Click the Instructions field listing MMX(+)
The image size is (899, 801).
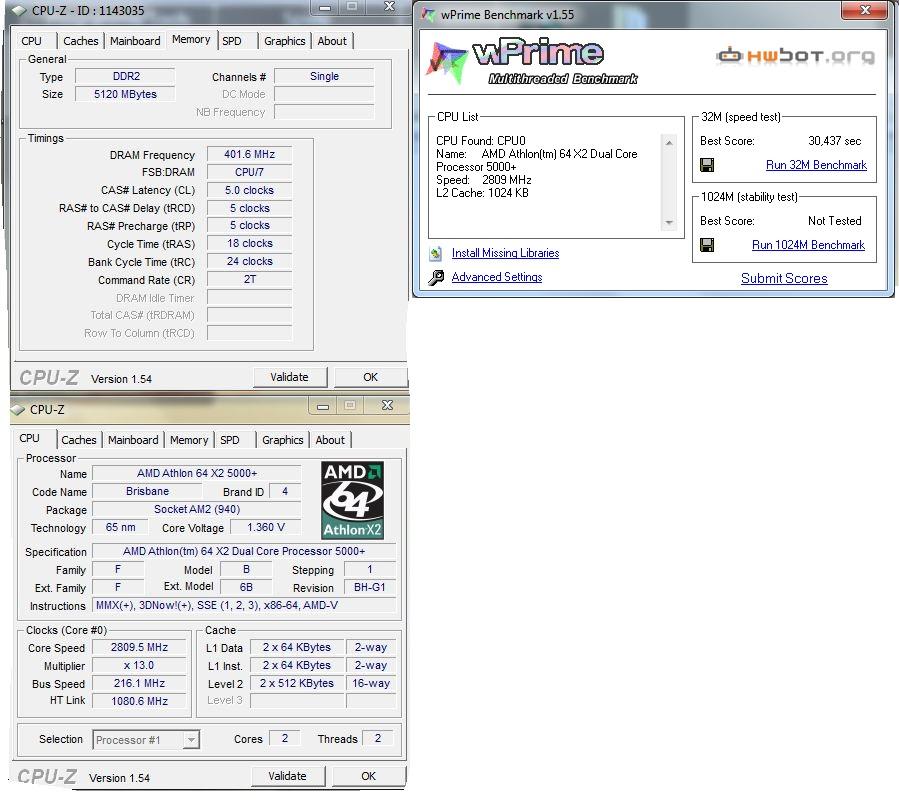(244, 605)
